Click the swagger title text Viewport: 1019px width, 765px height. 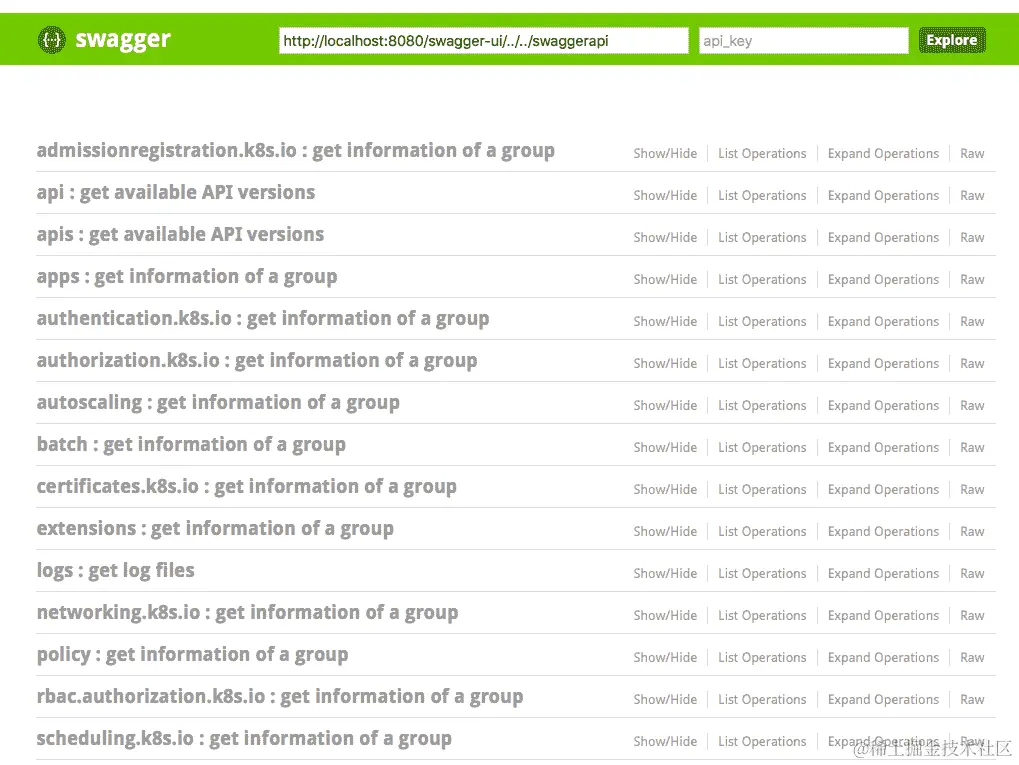coord(123,40)
